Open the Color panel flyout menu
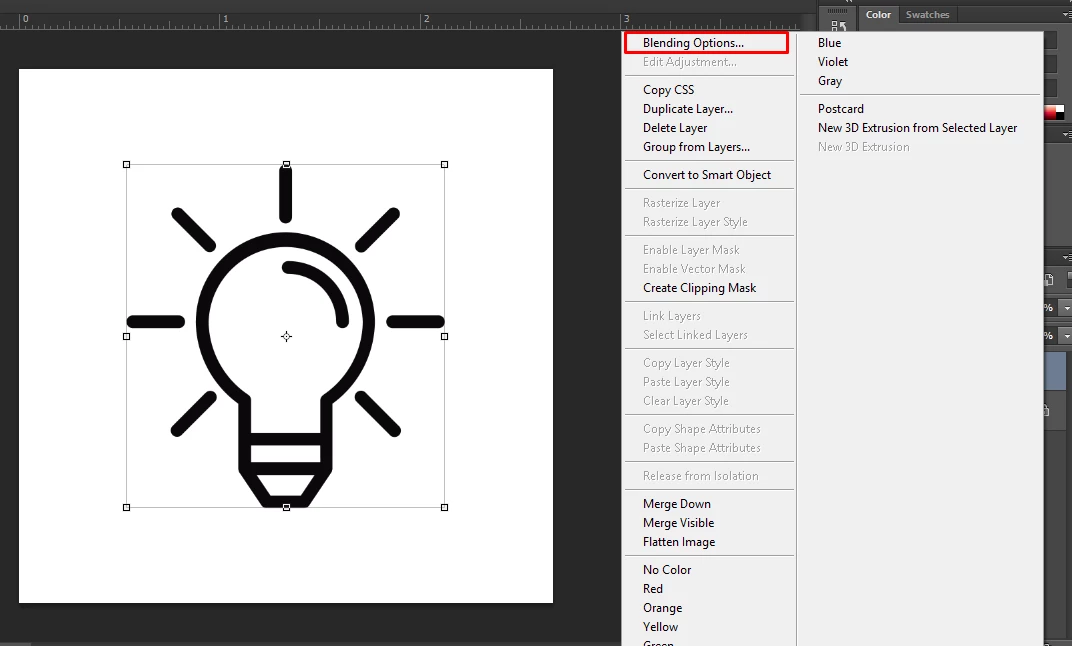This screenshot has height=646, width=1072. [1066, 14]
